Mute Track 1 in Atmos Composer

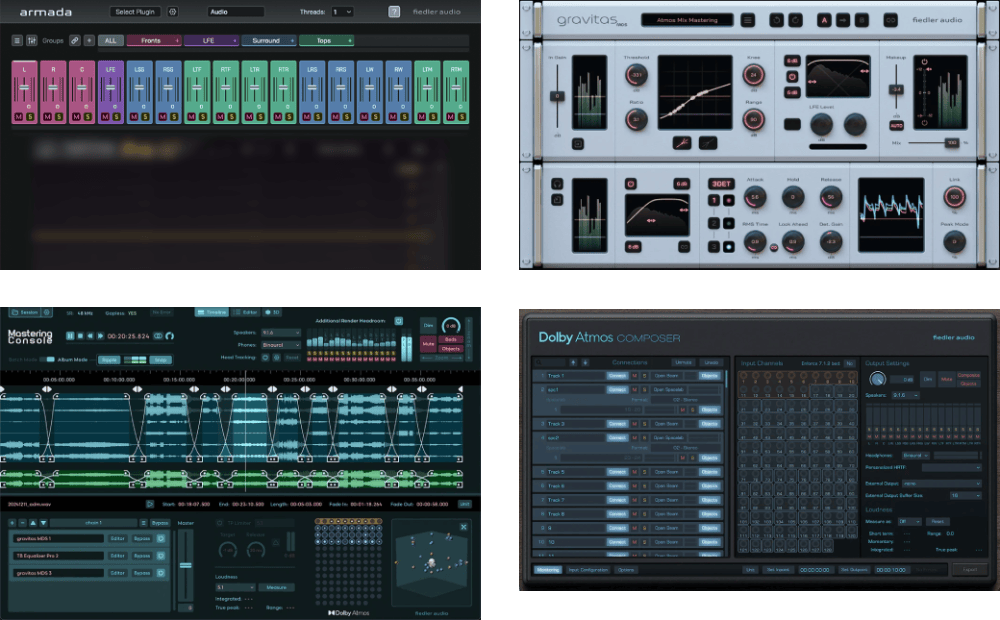pos(635,376)
